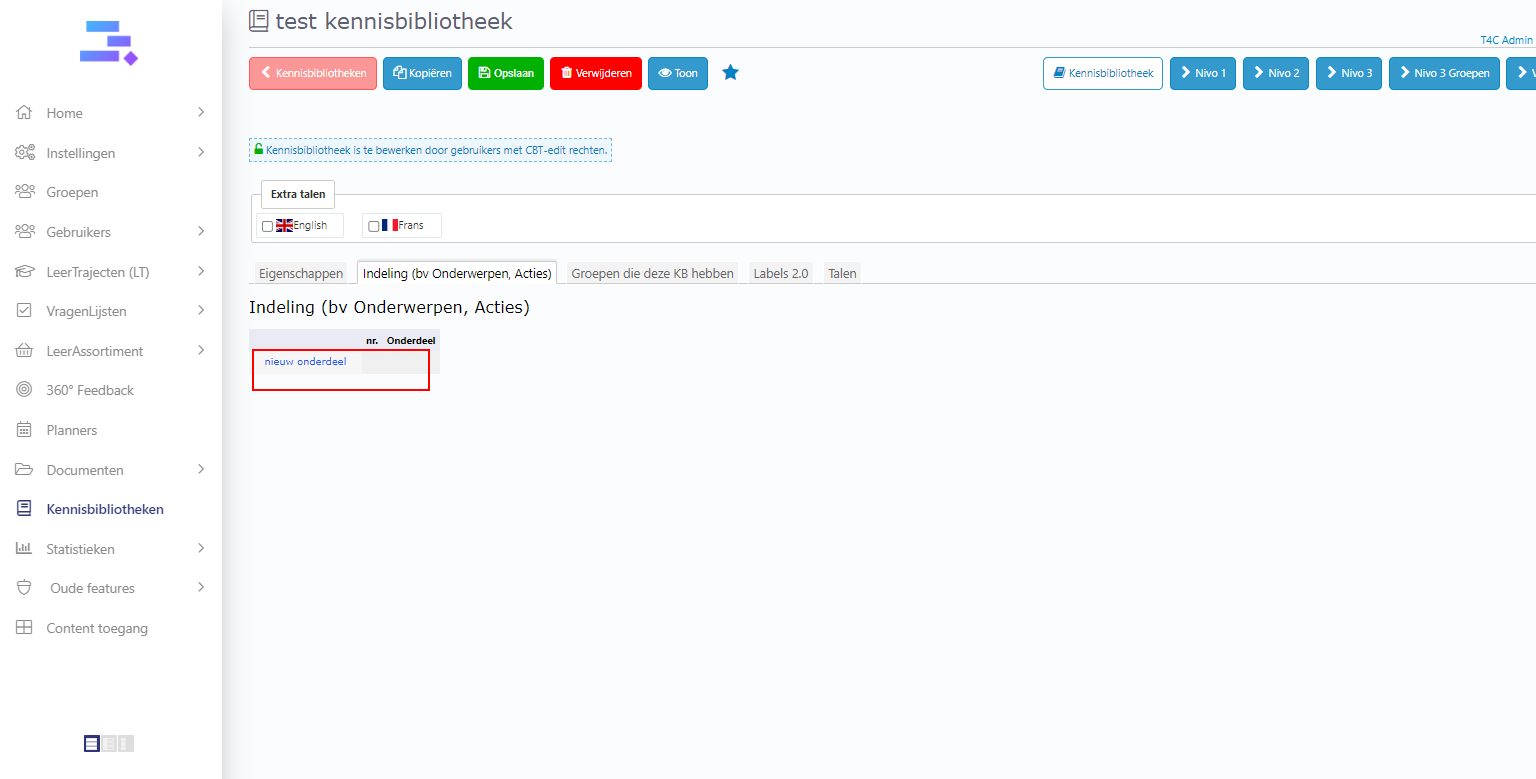
Task: Click the green Opslaan button
Action: (506, 73)
